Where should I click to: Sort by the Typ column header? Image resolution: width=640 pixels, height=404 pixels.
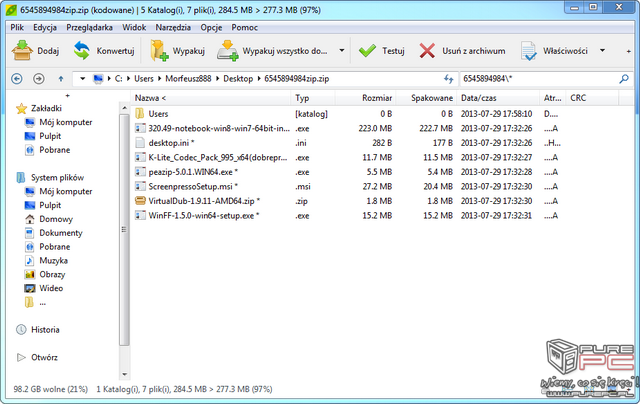(x=313, y=98)
